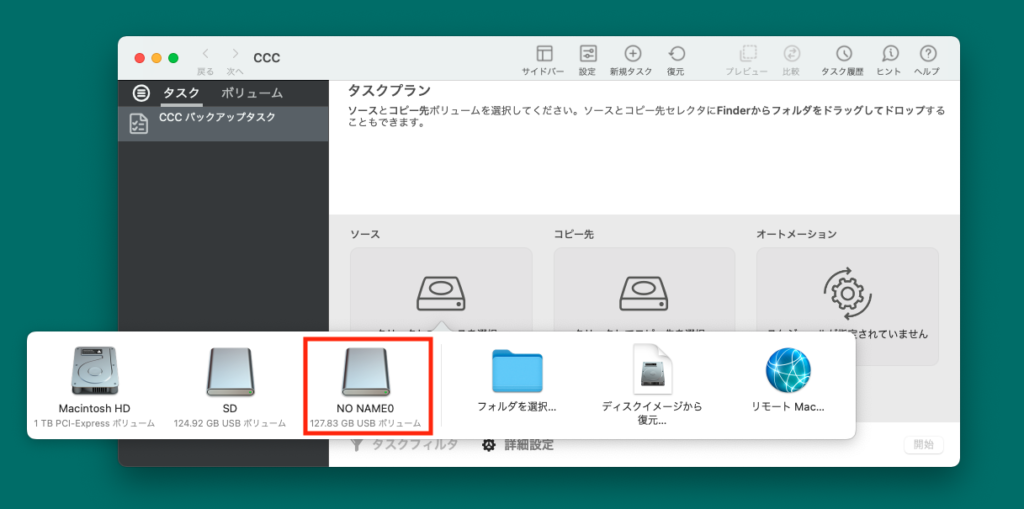Switch to the タスク tab
1024x509 pixels.
181,93
